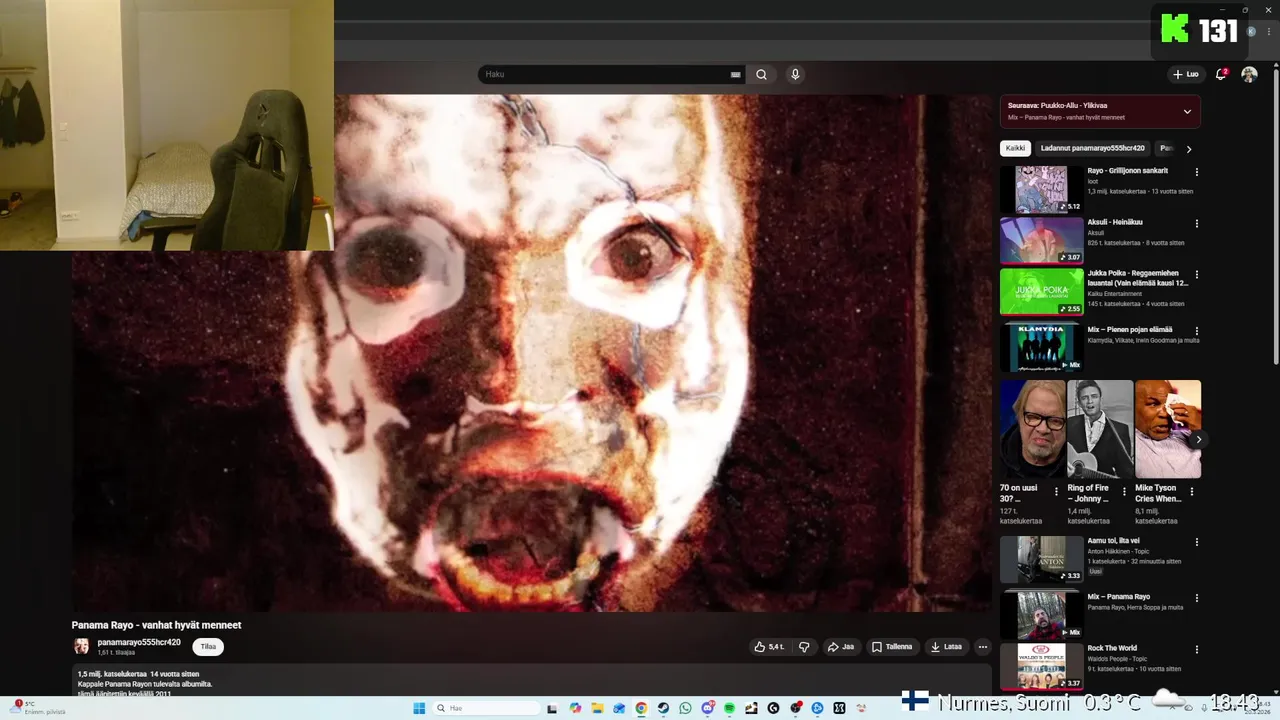Viewport: 1280px width, 720px height.
Task: Open options for Rayo - Grillijonon sankarit
Action: pos(1197,172)
